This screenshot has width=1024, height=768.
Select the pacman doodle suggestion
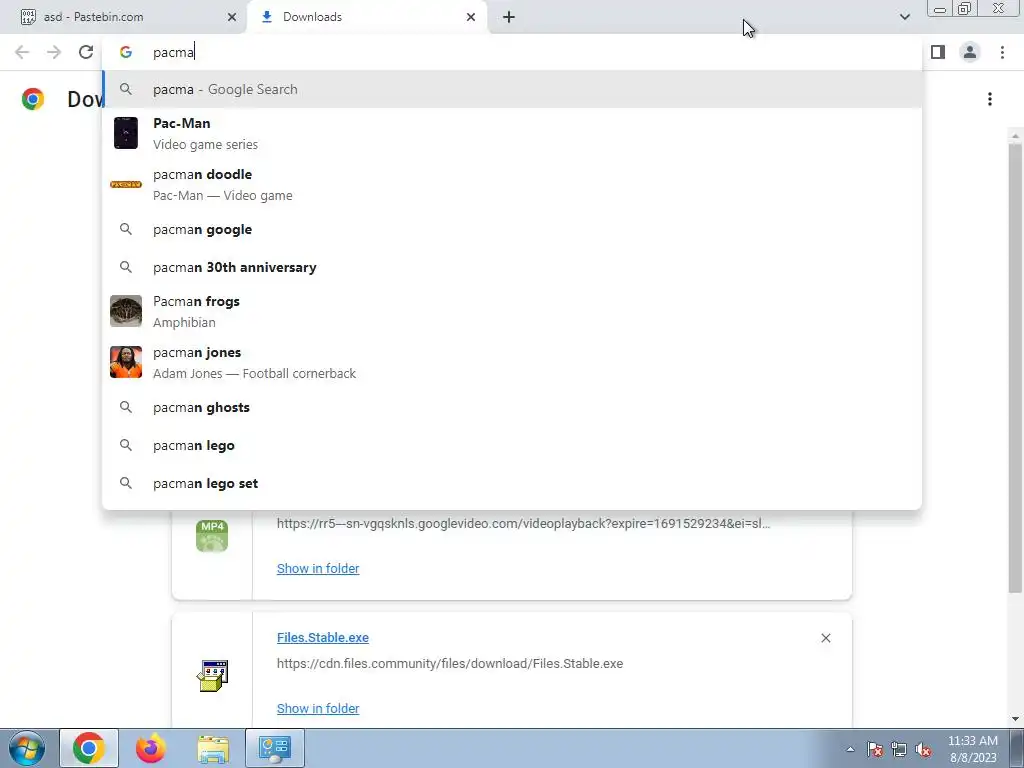tap(513, 185)
